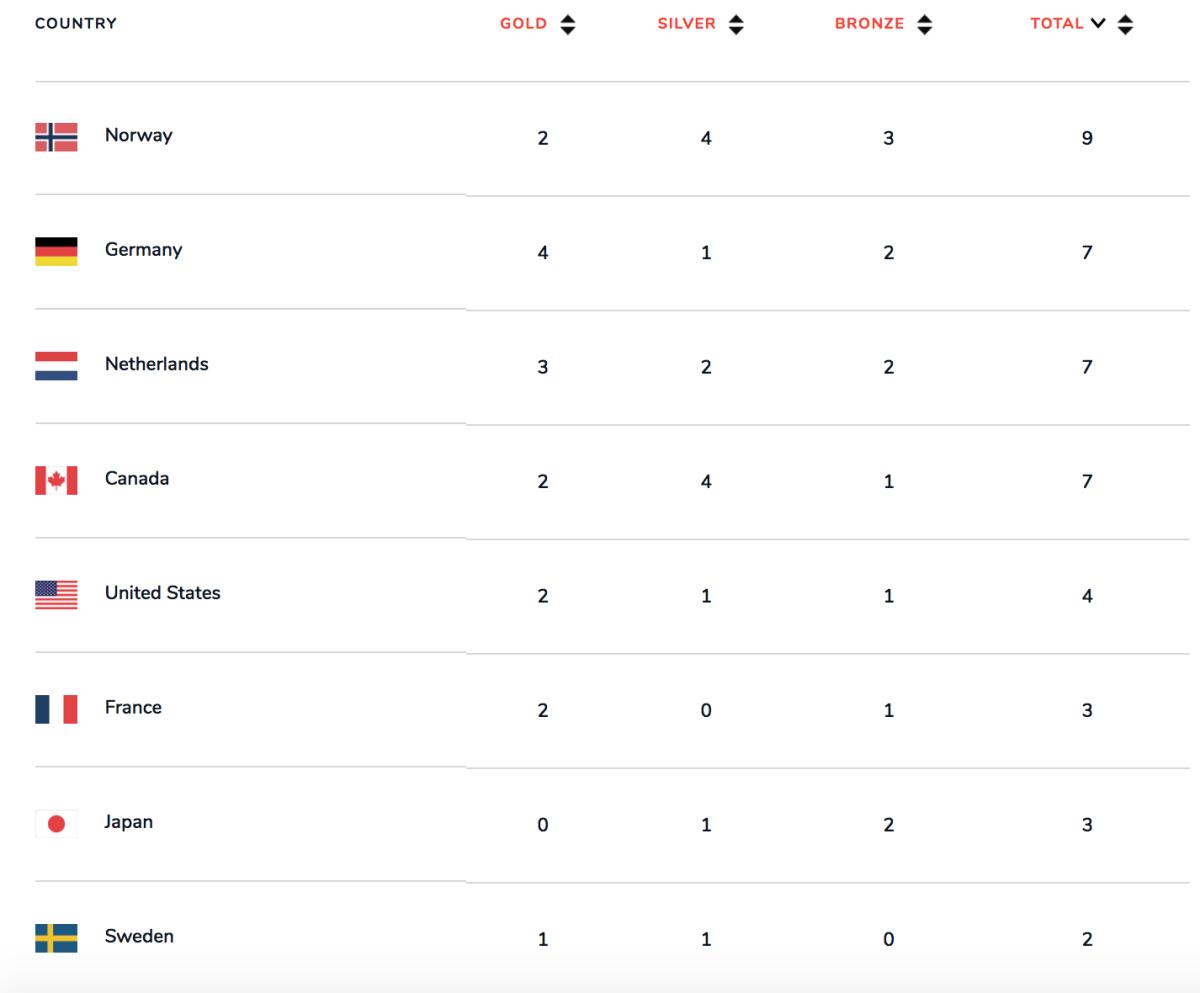Sort table by Silver column arrows
Screen dimensions: 1200x993
pyautogui.click(x=736, y=24)
